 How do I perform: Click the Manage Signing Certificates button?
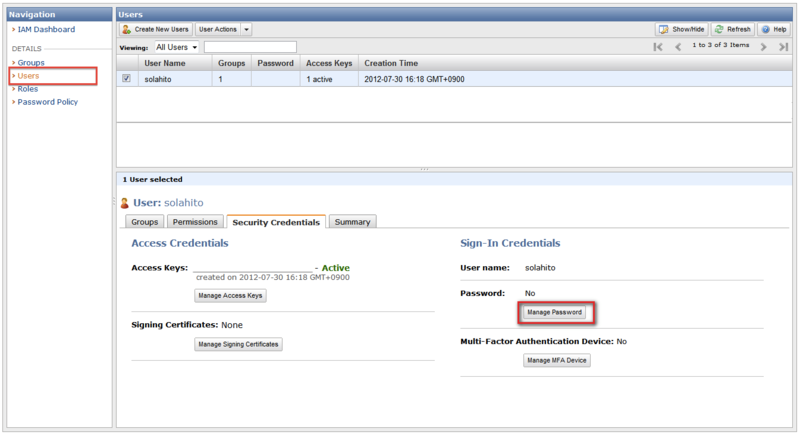238,345
